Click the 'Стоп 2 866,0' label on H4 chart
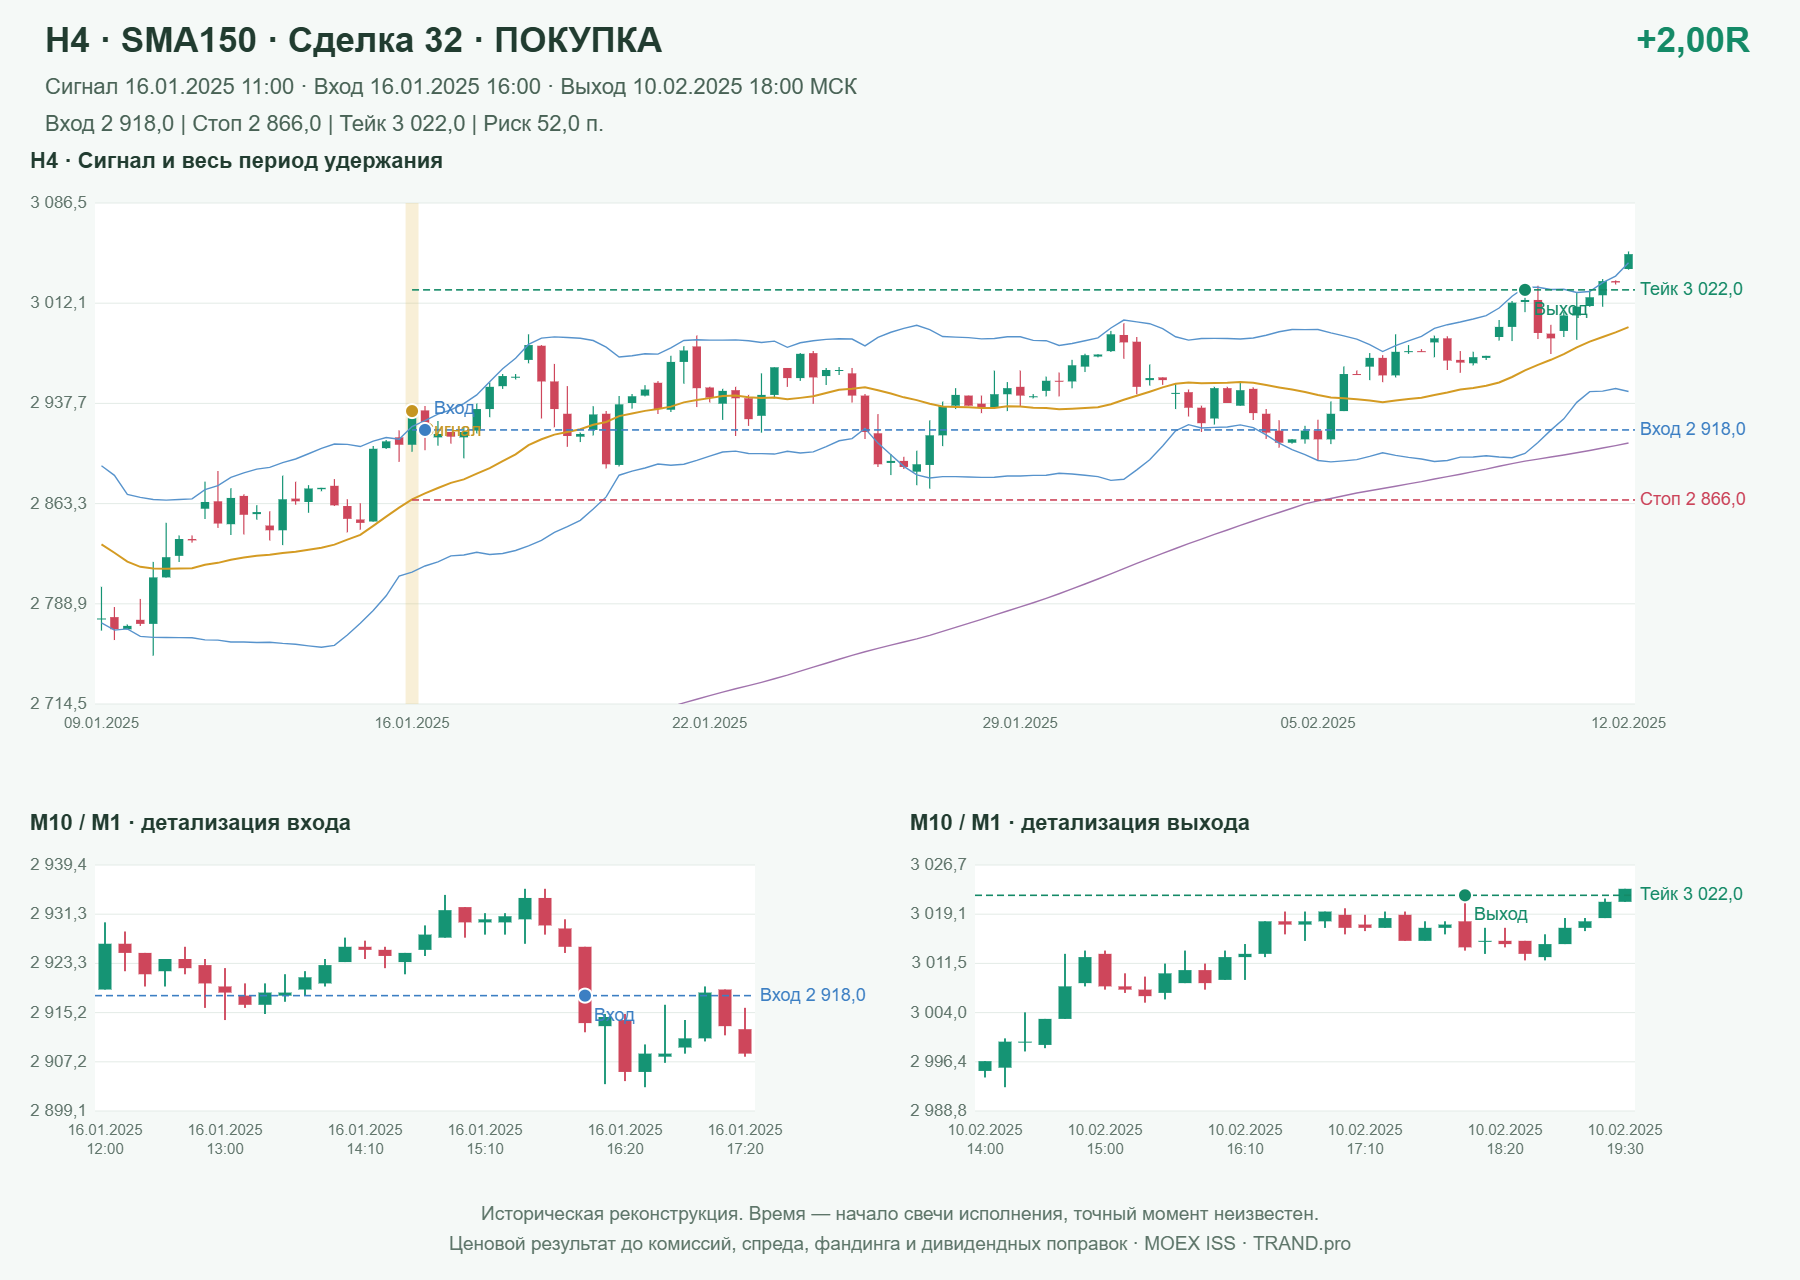Image resolution: width=1800 pixels, height=1280 pixels. tap(1692, 499)
